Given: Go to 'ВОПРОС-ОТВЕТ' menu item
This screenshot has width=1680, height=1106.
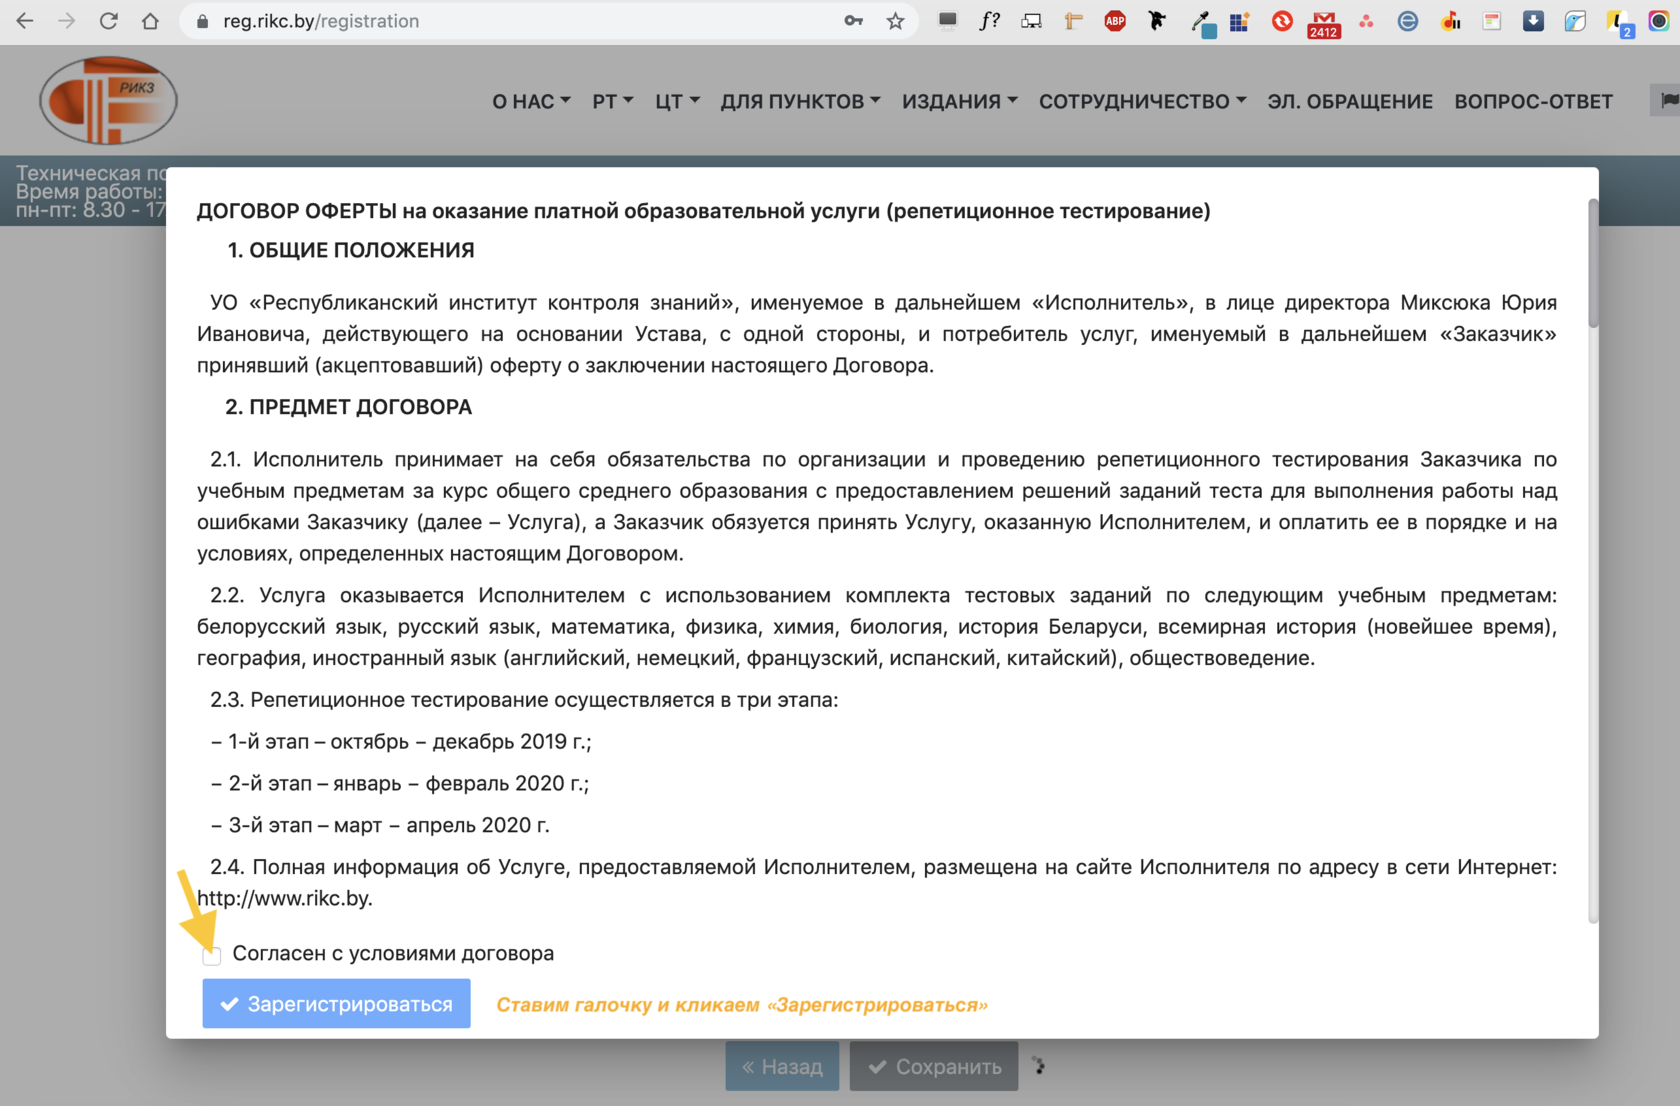Looking at the screenshot, I should click(x=1533, y=101).
